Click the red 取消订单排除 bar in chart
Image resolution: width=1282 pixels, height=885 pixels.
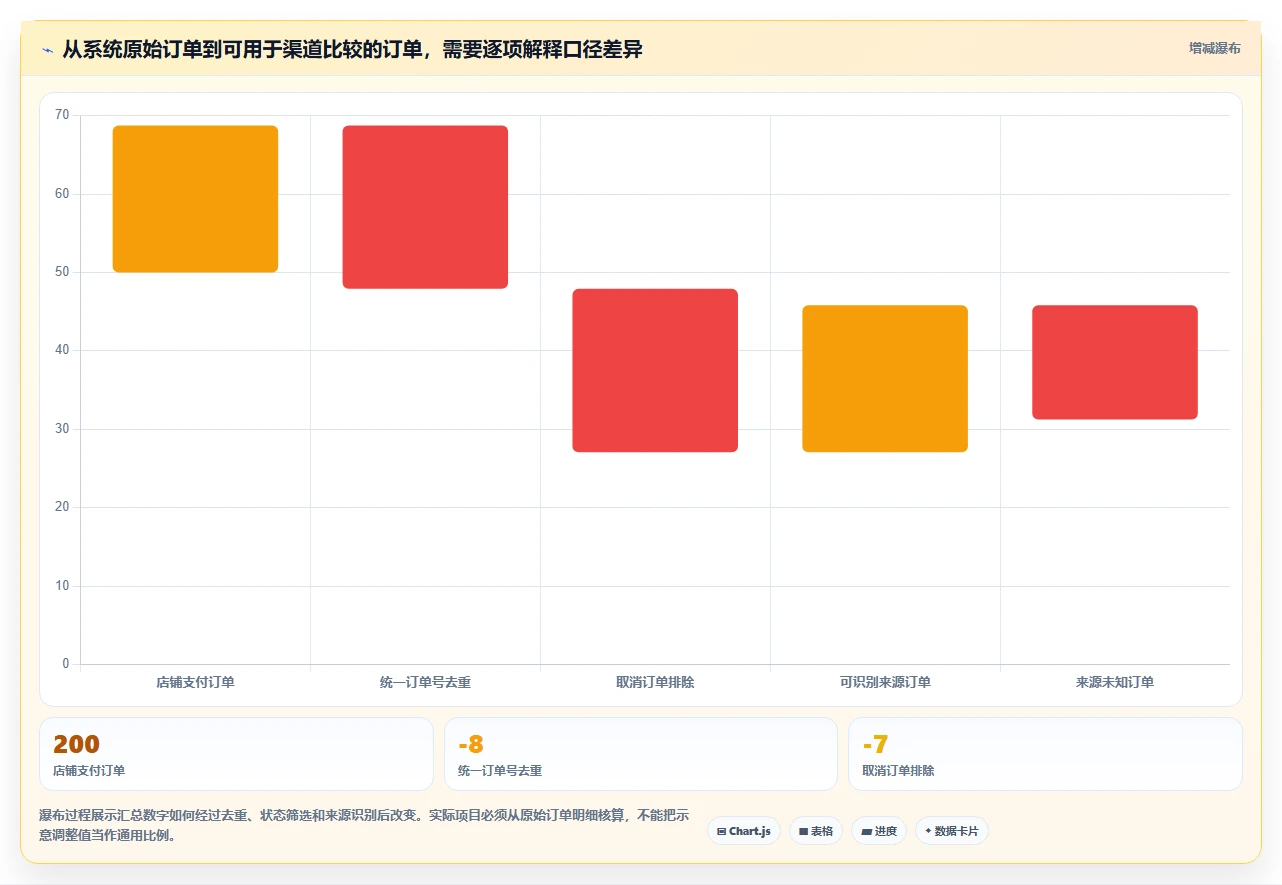click(655, 370)
